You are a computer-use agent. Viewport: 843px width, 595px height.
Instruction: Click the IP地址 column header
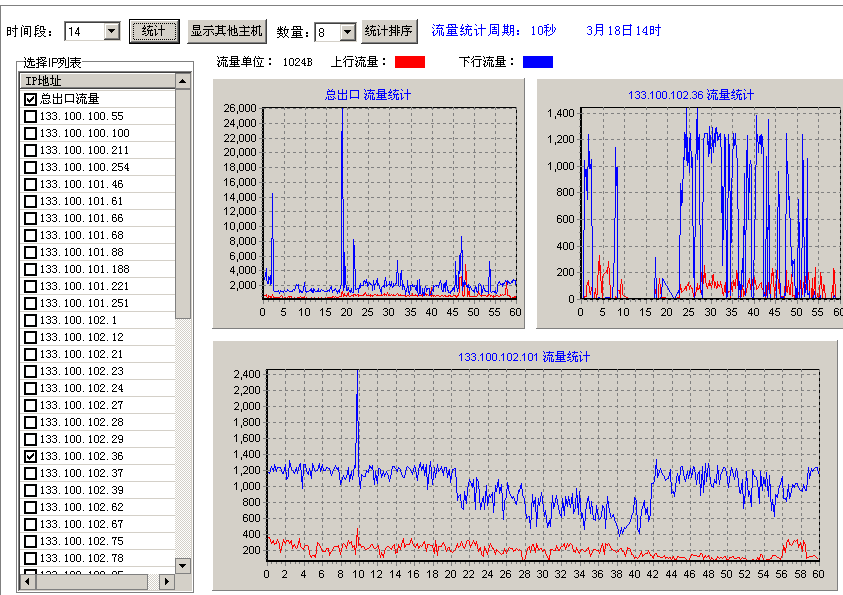pos(97,81)
